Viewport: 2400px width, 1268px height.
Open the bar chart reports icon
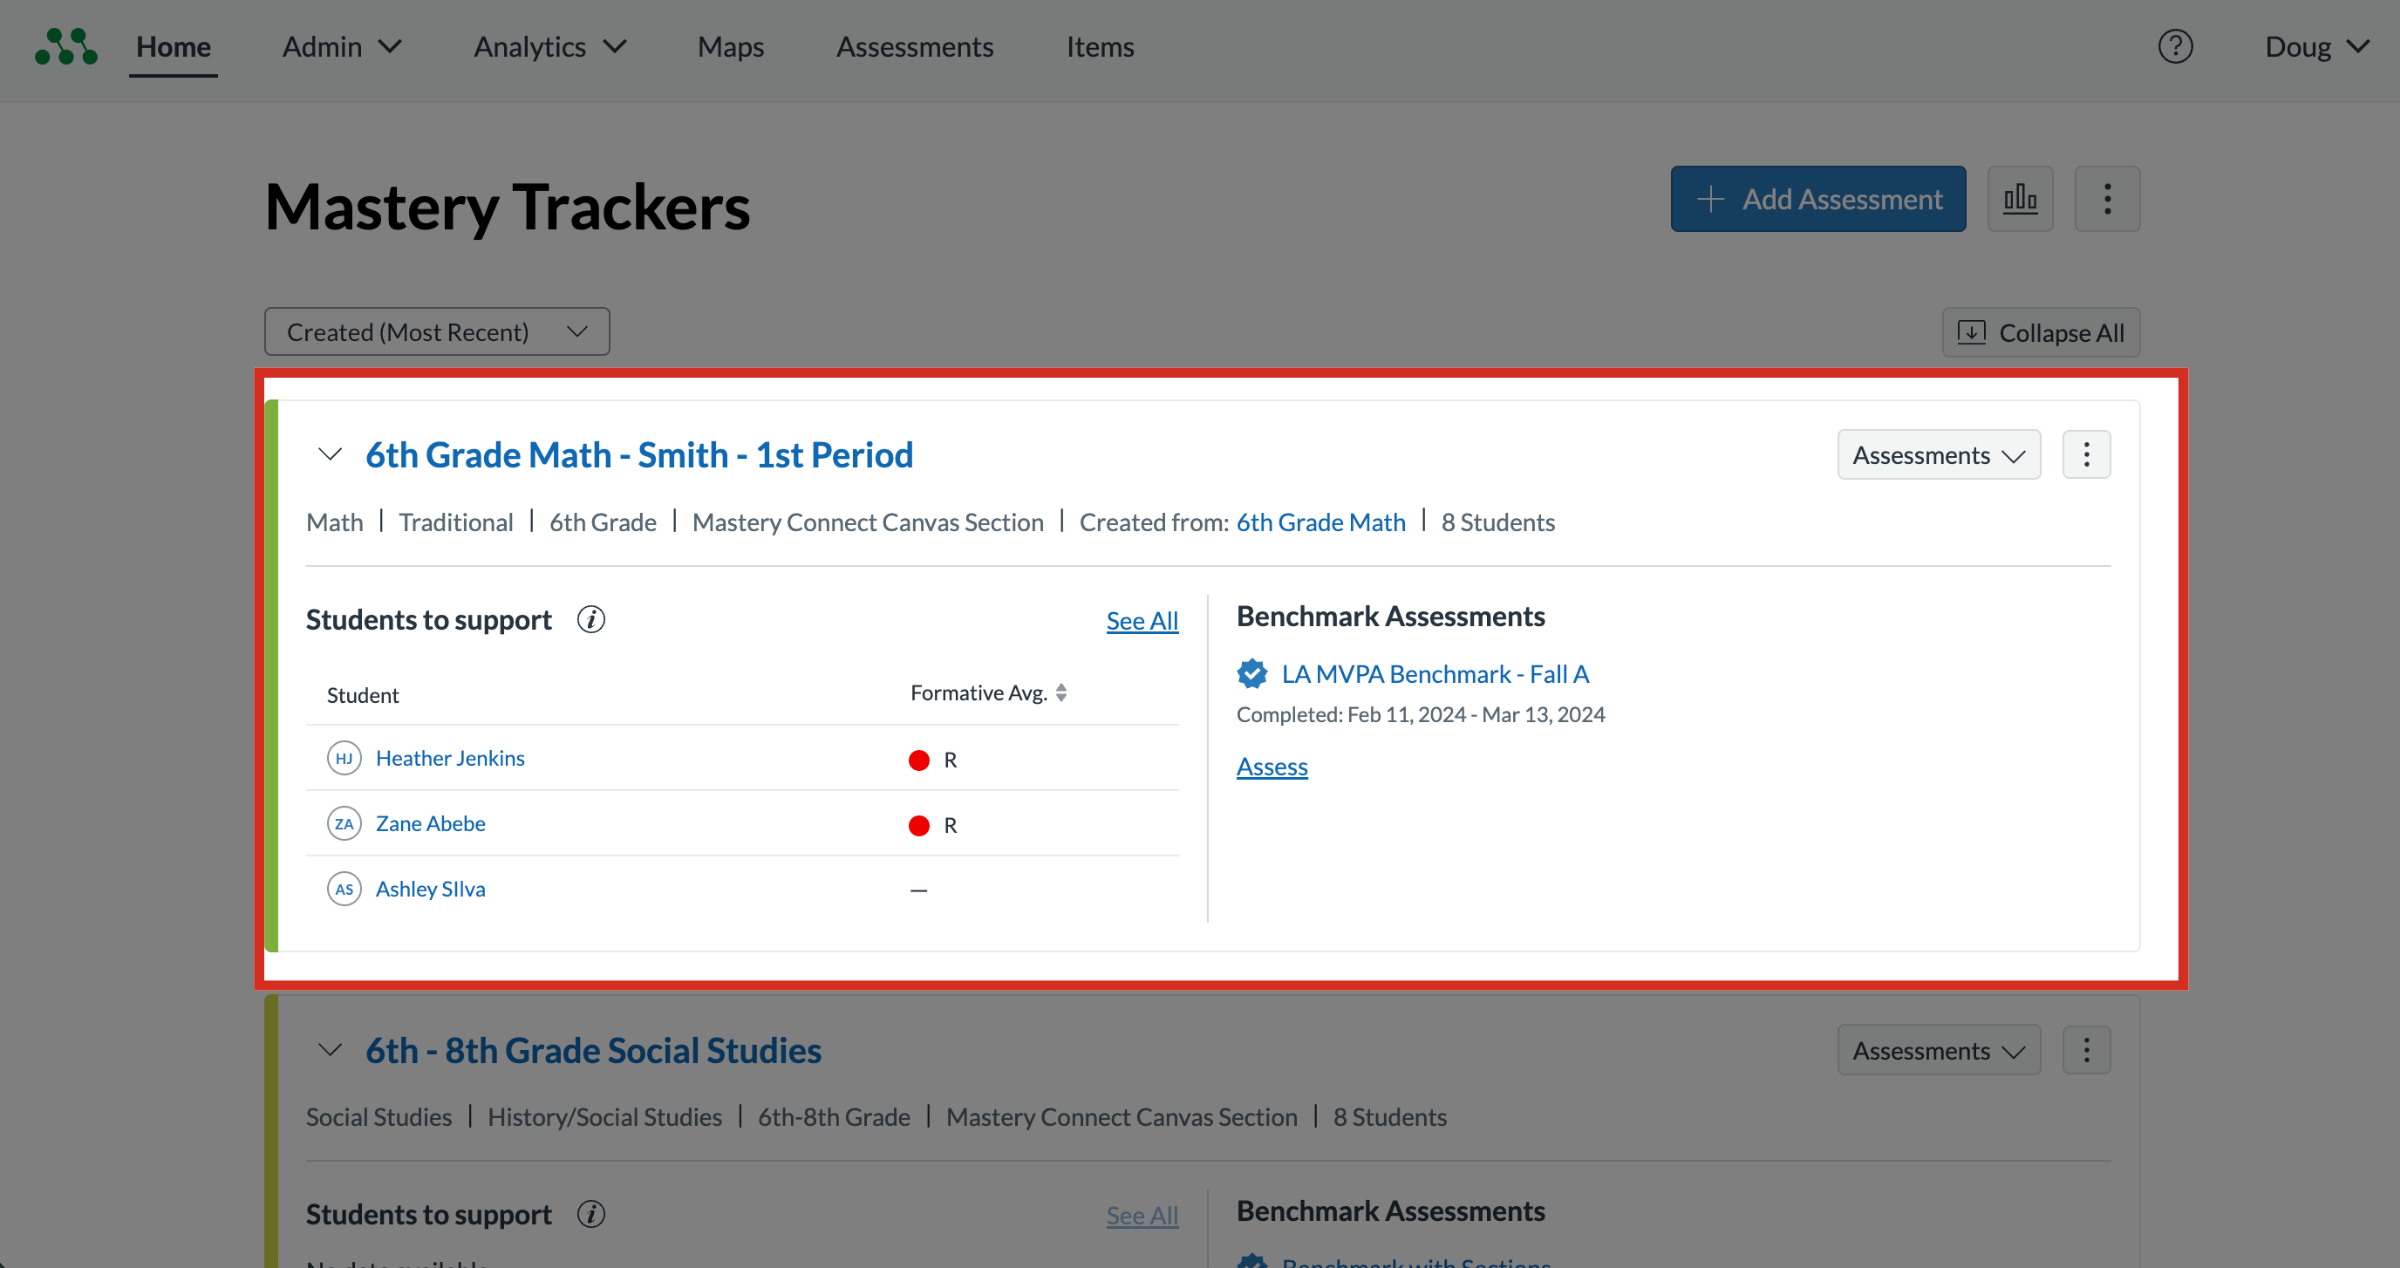[x=2020, y=199]
